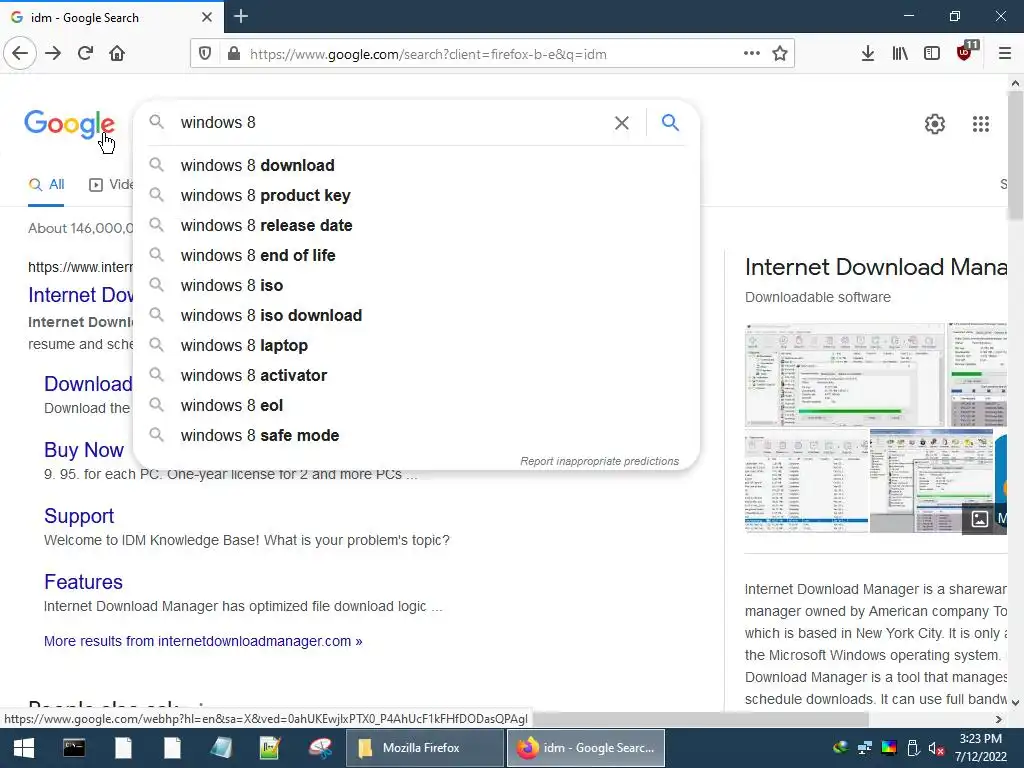Open a new browser tab
Viewport: 1024px width, 768px height.
241,16
